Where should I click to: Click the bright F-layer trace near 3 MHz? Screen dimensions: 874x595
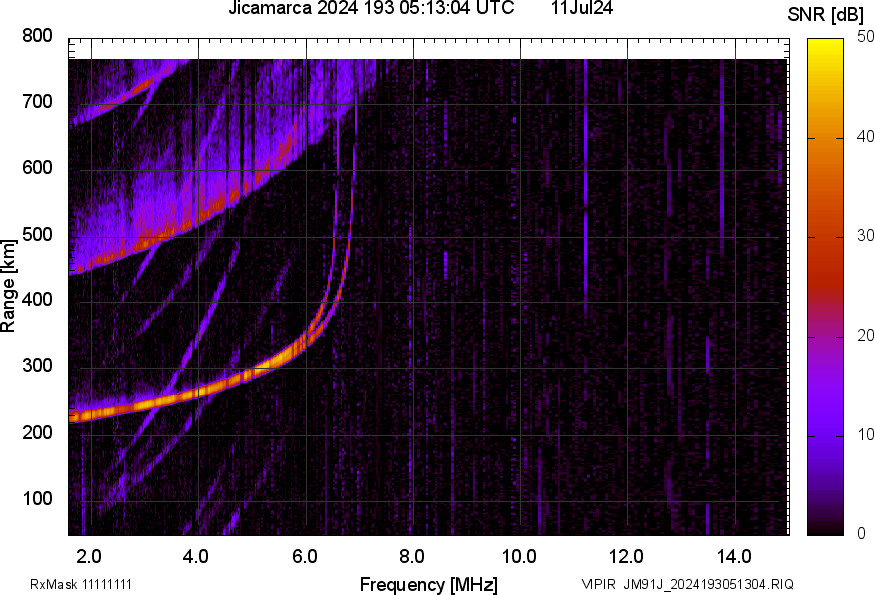(145, 403)
